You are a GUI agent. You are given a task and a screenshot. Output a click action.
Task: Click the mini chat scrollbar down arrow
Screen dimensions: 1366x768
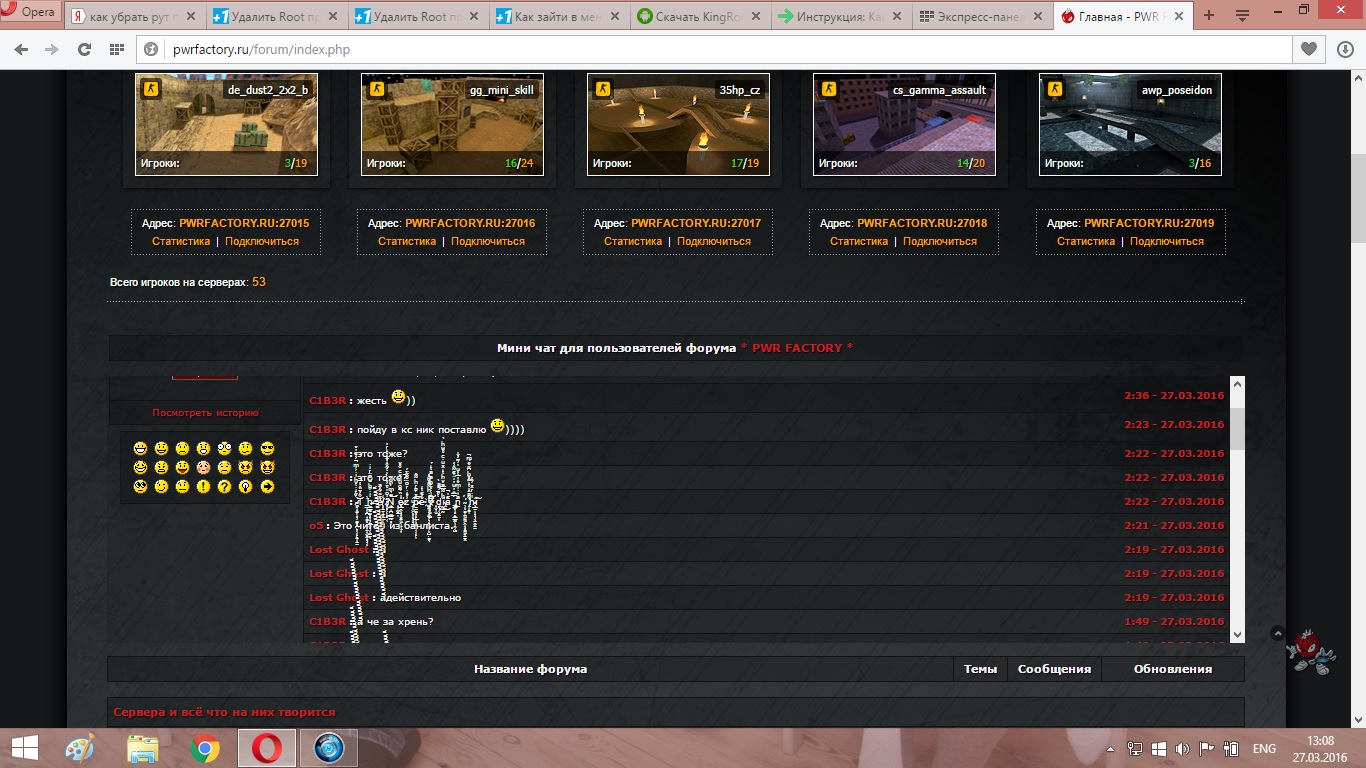tap(1237, 634)
